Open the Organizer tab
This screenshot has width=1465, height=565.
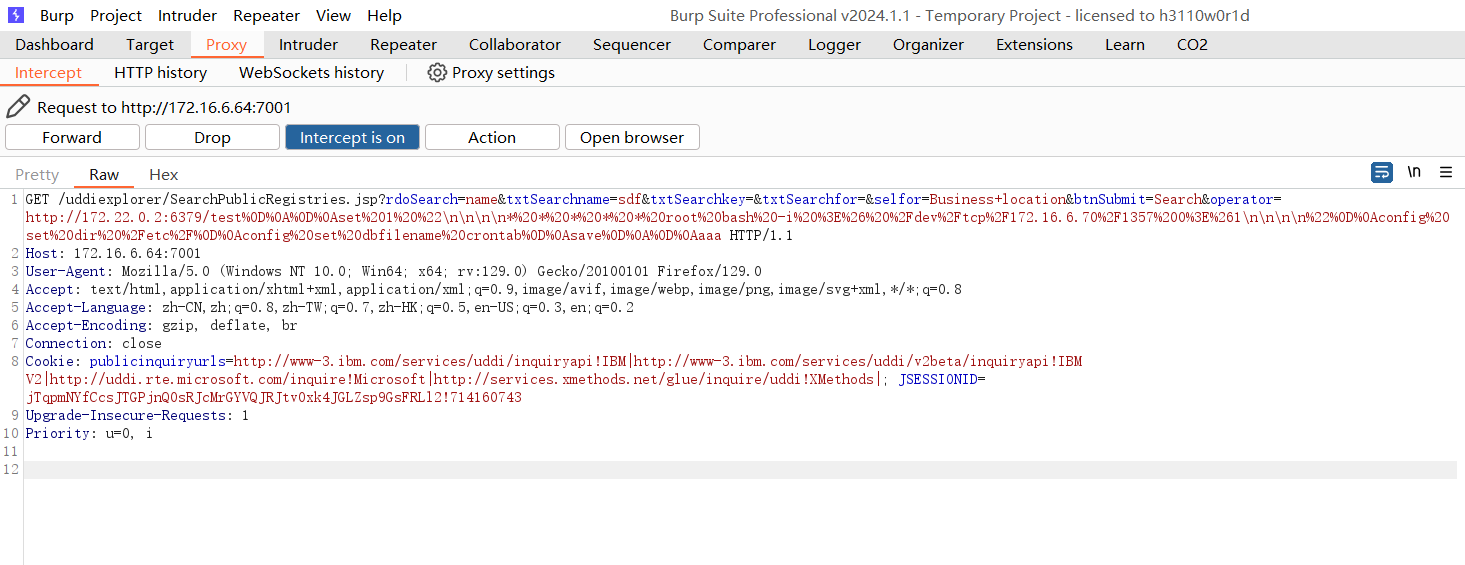click(x=928, y=45)
